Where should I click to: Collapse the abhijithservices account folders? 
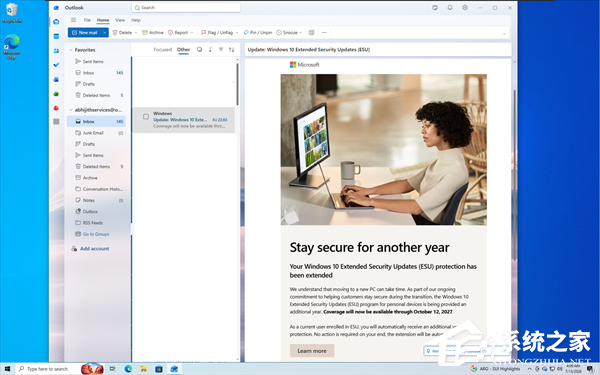pos(71,110)
